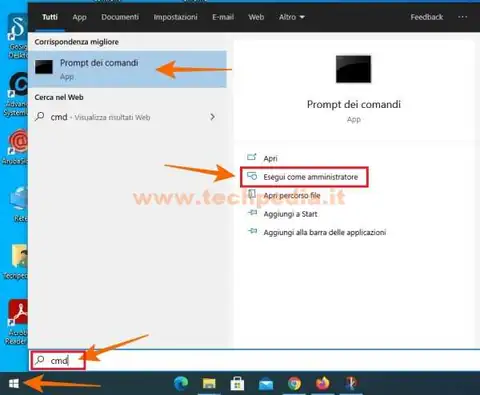Switch to the Documenti tab

pyautogui.click(x=120, y=17)
